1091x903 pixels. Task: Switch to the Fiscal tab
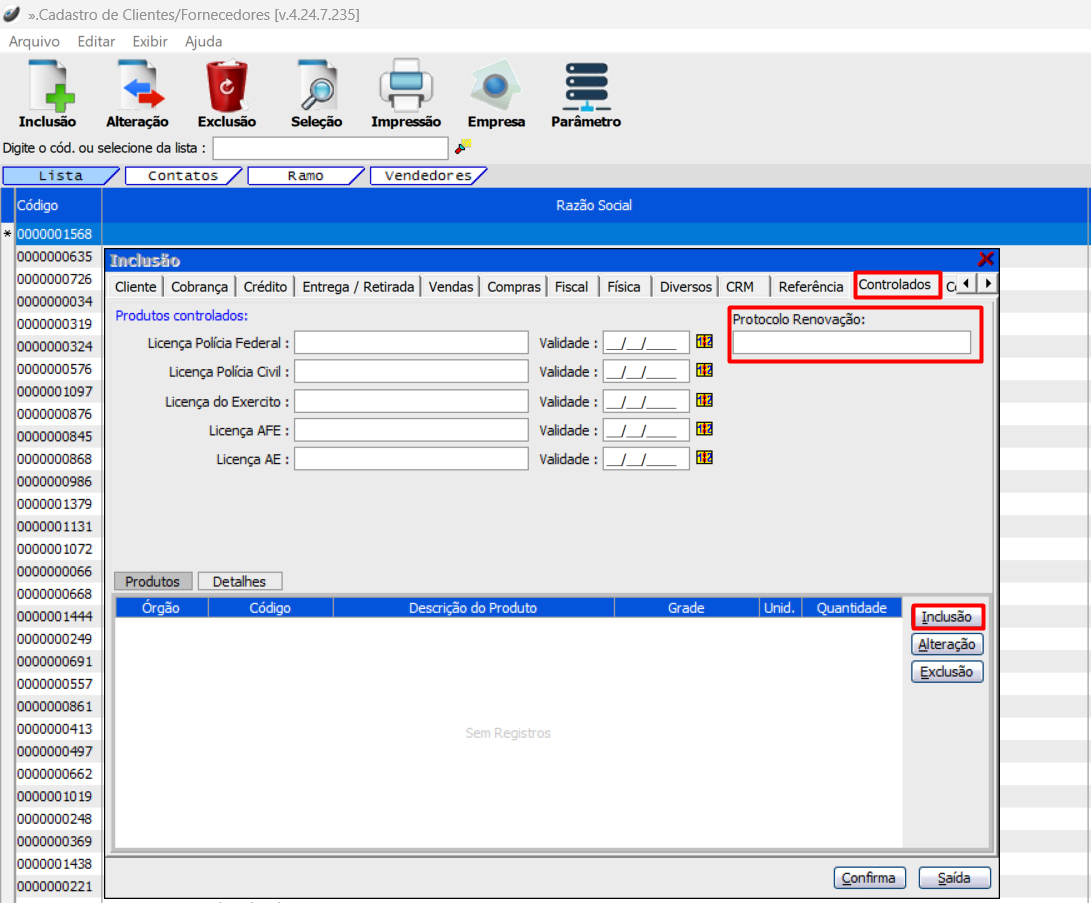pyautogui.click(x=571, y=286)
